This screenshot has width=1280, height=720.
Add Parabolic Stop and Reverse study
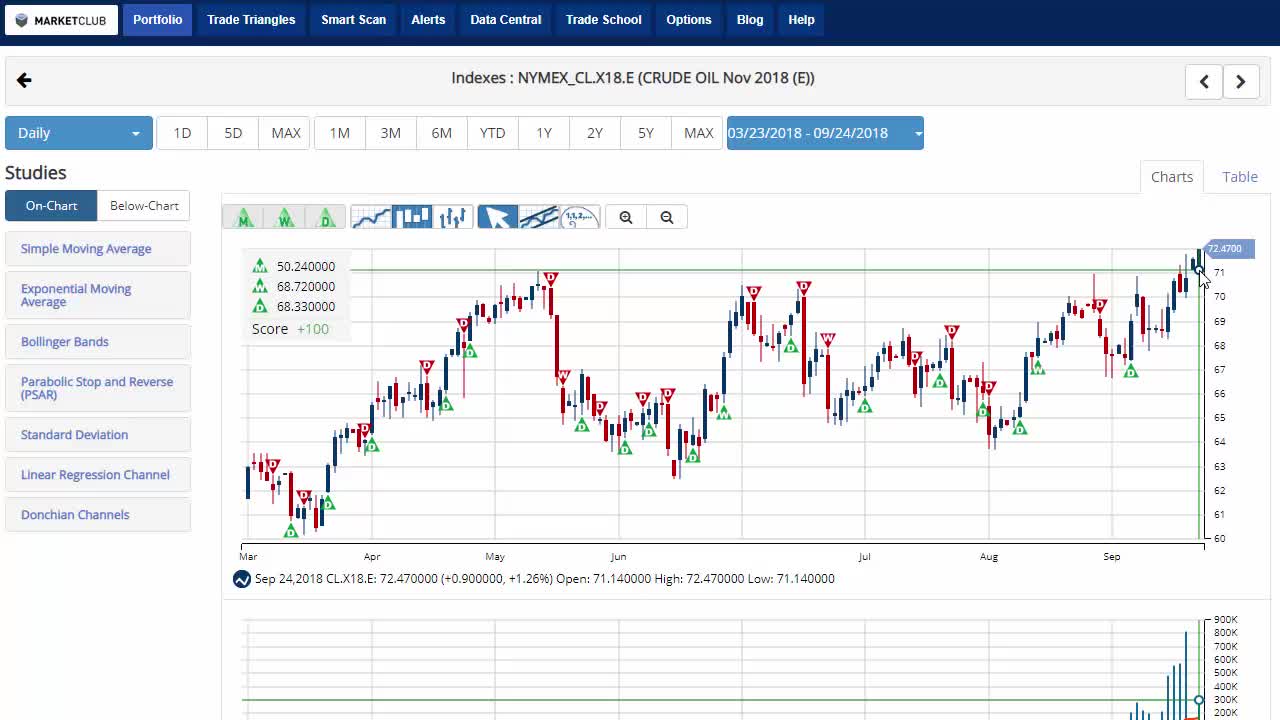pyautogui.click(x=97, y=388)
